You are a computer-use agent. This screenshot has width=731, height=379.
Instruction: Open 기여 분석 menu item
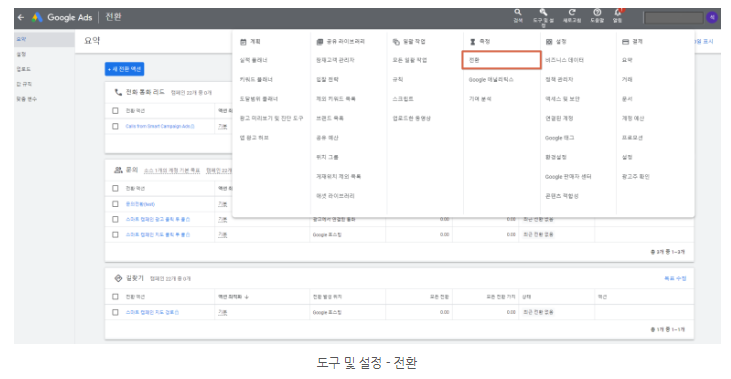pyautogui.click(x=480, y=99)
